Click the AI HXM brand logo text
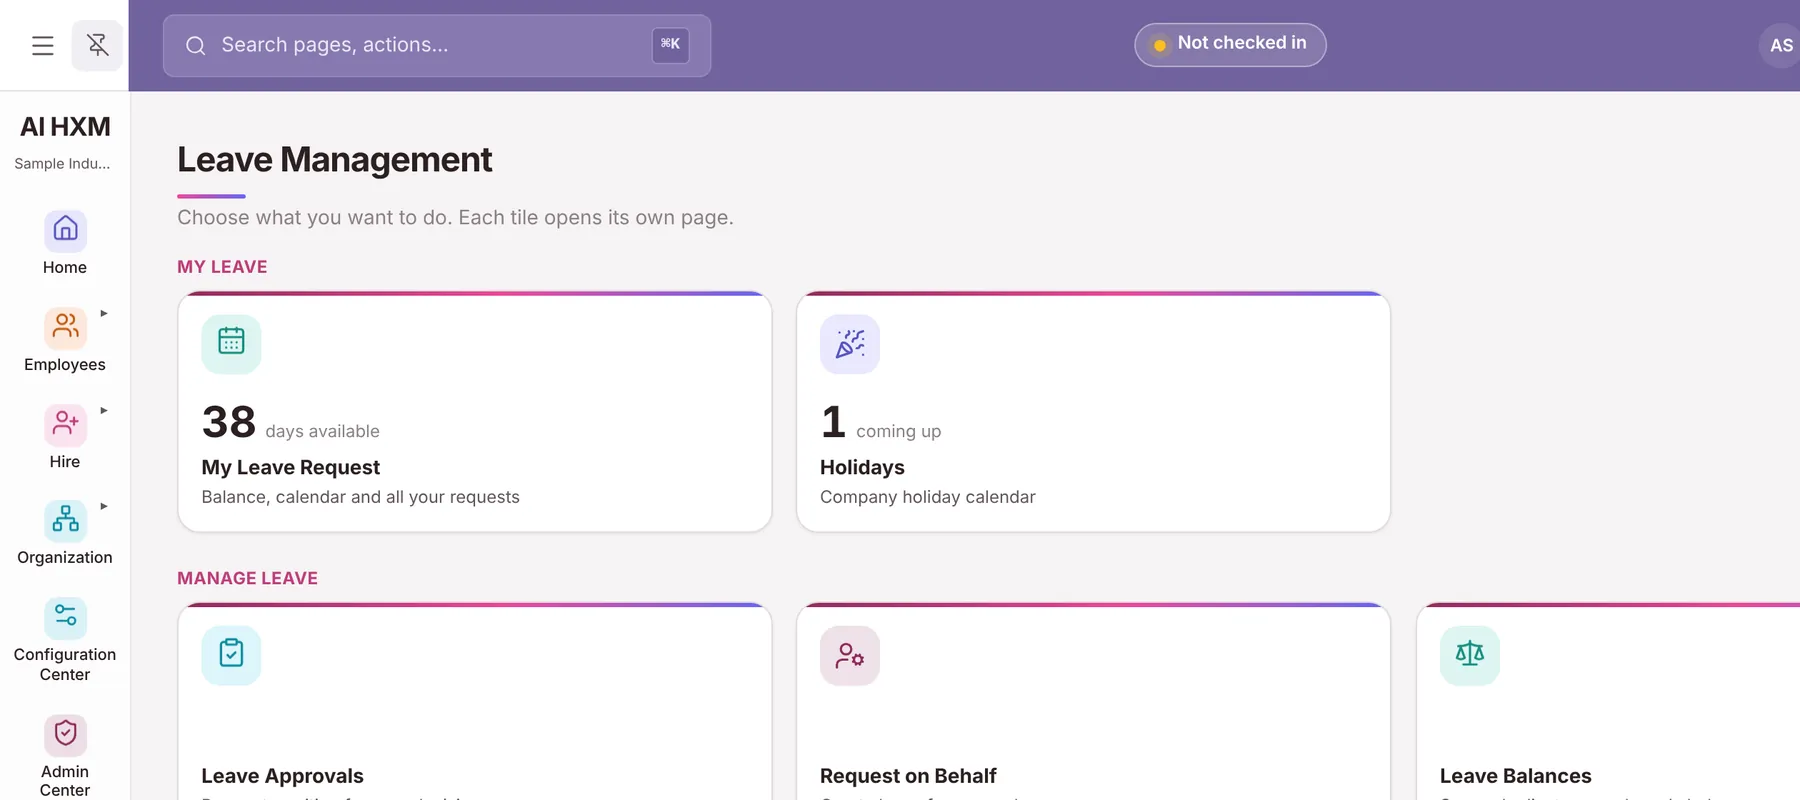The height and width of the screenshot is (800, 1800). pyautogui.click(x=65, y=127)
